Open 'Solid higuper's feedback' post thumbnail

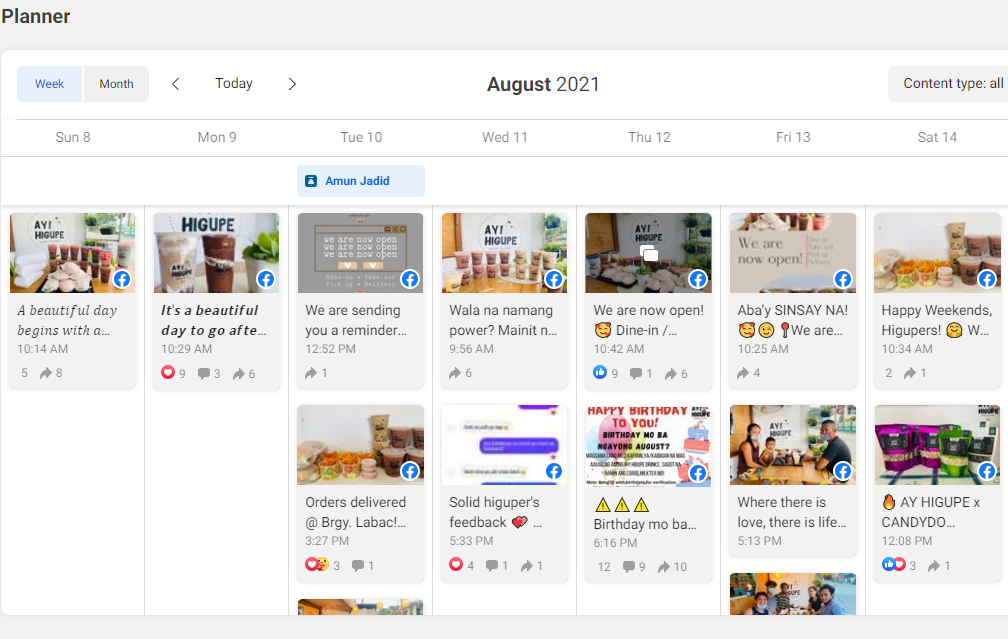click(x=505, y=445)
